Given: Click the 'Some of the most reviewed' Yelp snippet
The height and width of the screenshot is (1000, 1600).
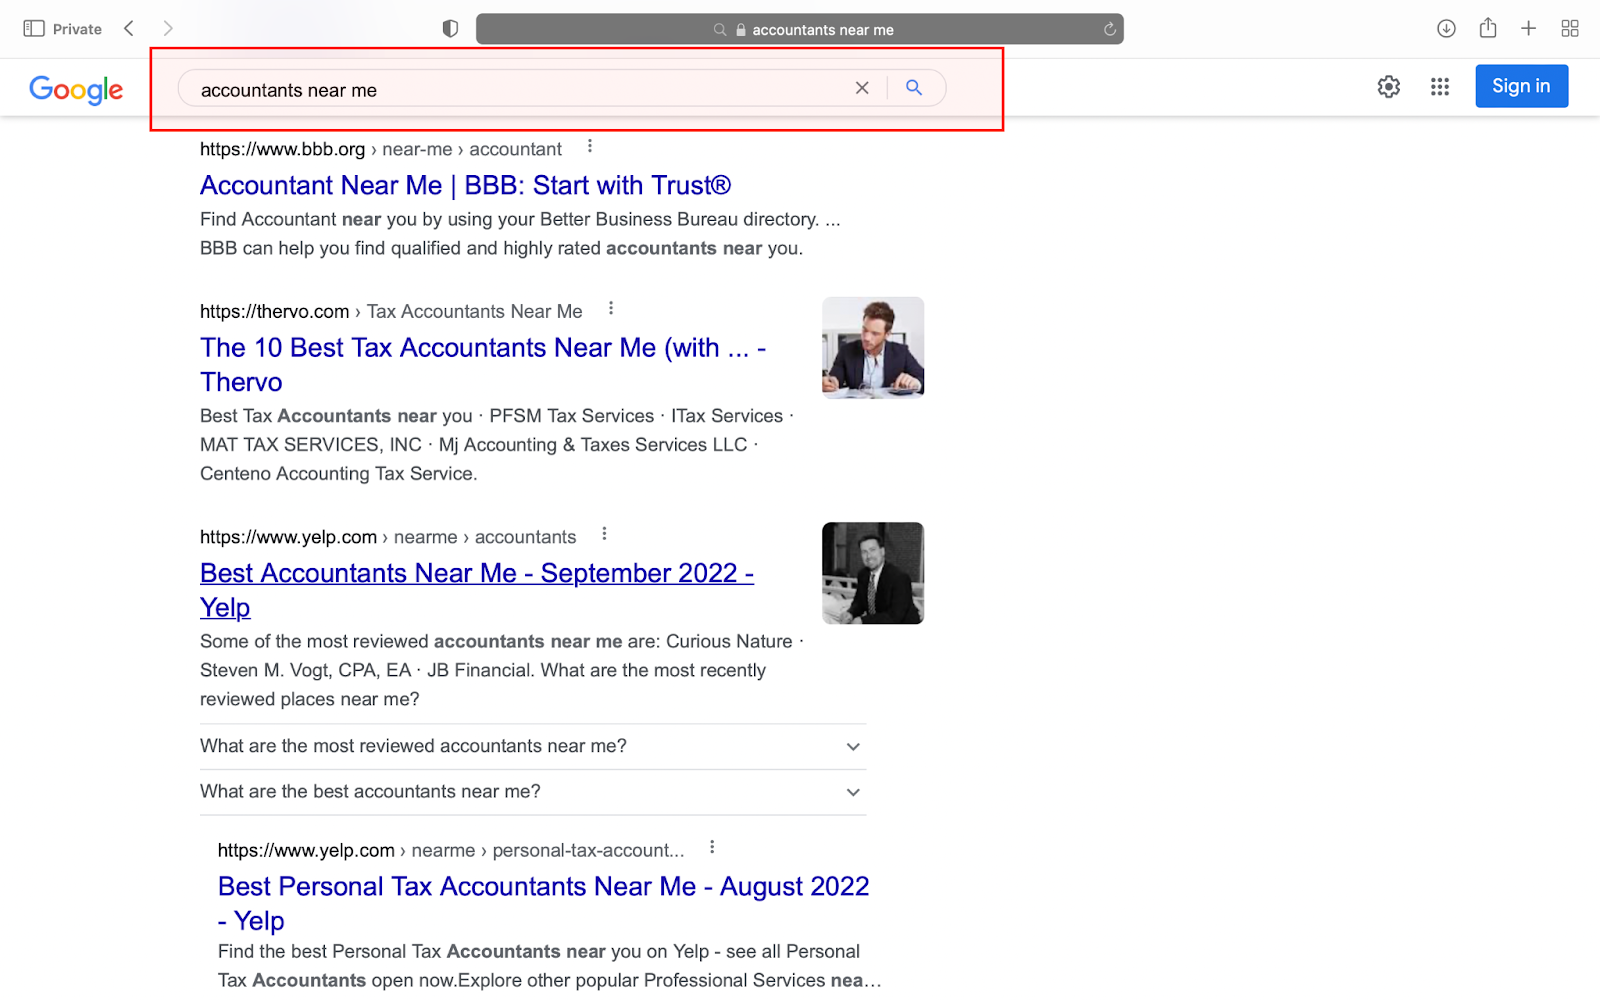Looking at the screenshot, I should tap(502, 670).
